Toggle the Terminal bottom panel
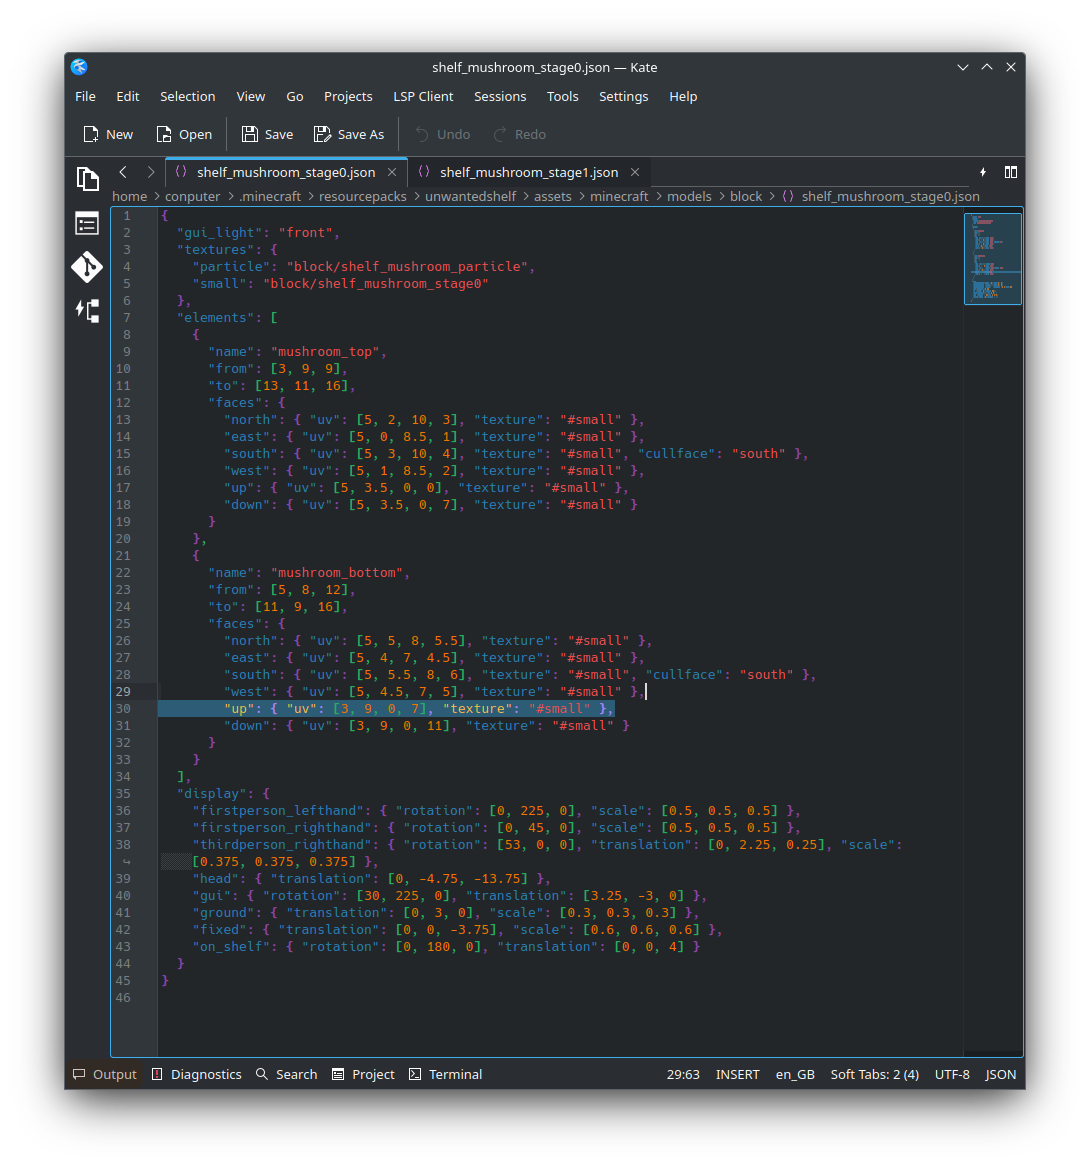 click(x=446, y=1075)
